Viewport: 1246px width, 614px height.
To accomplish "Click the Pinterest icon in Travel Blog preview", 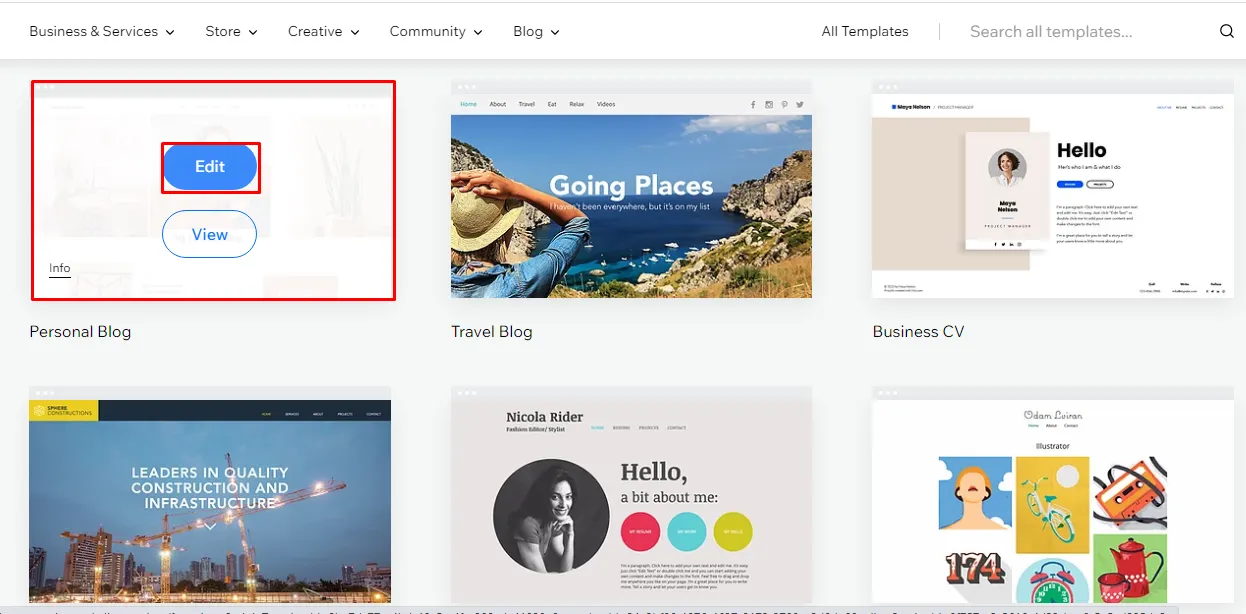I will (x=785, y=104).
